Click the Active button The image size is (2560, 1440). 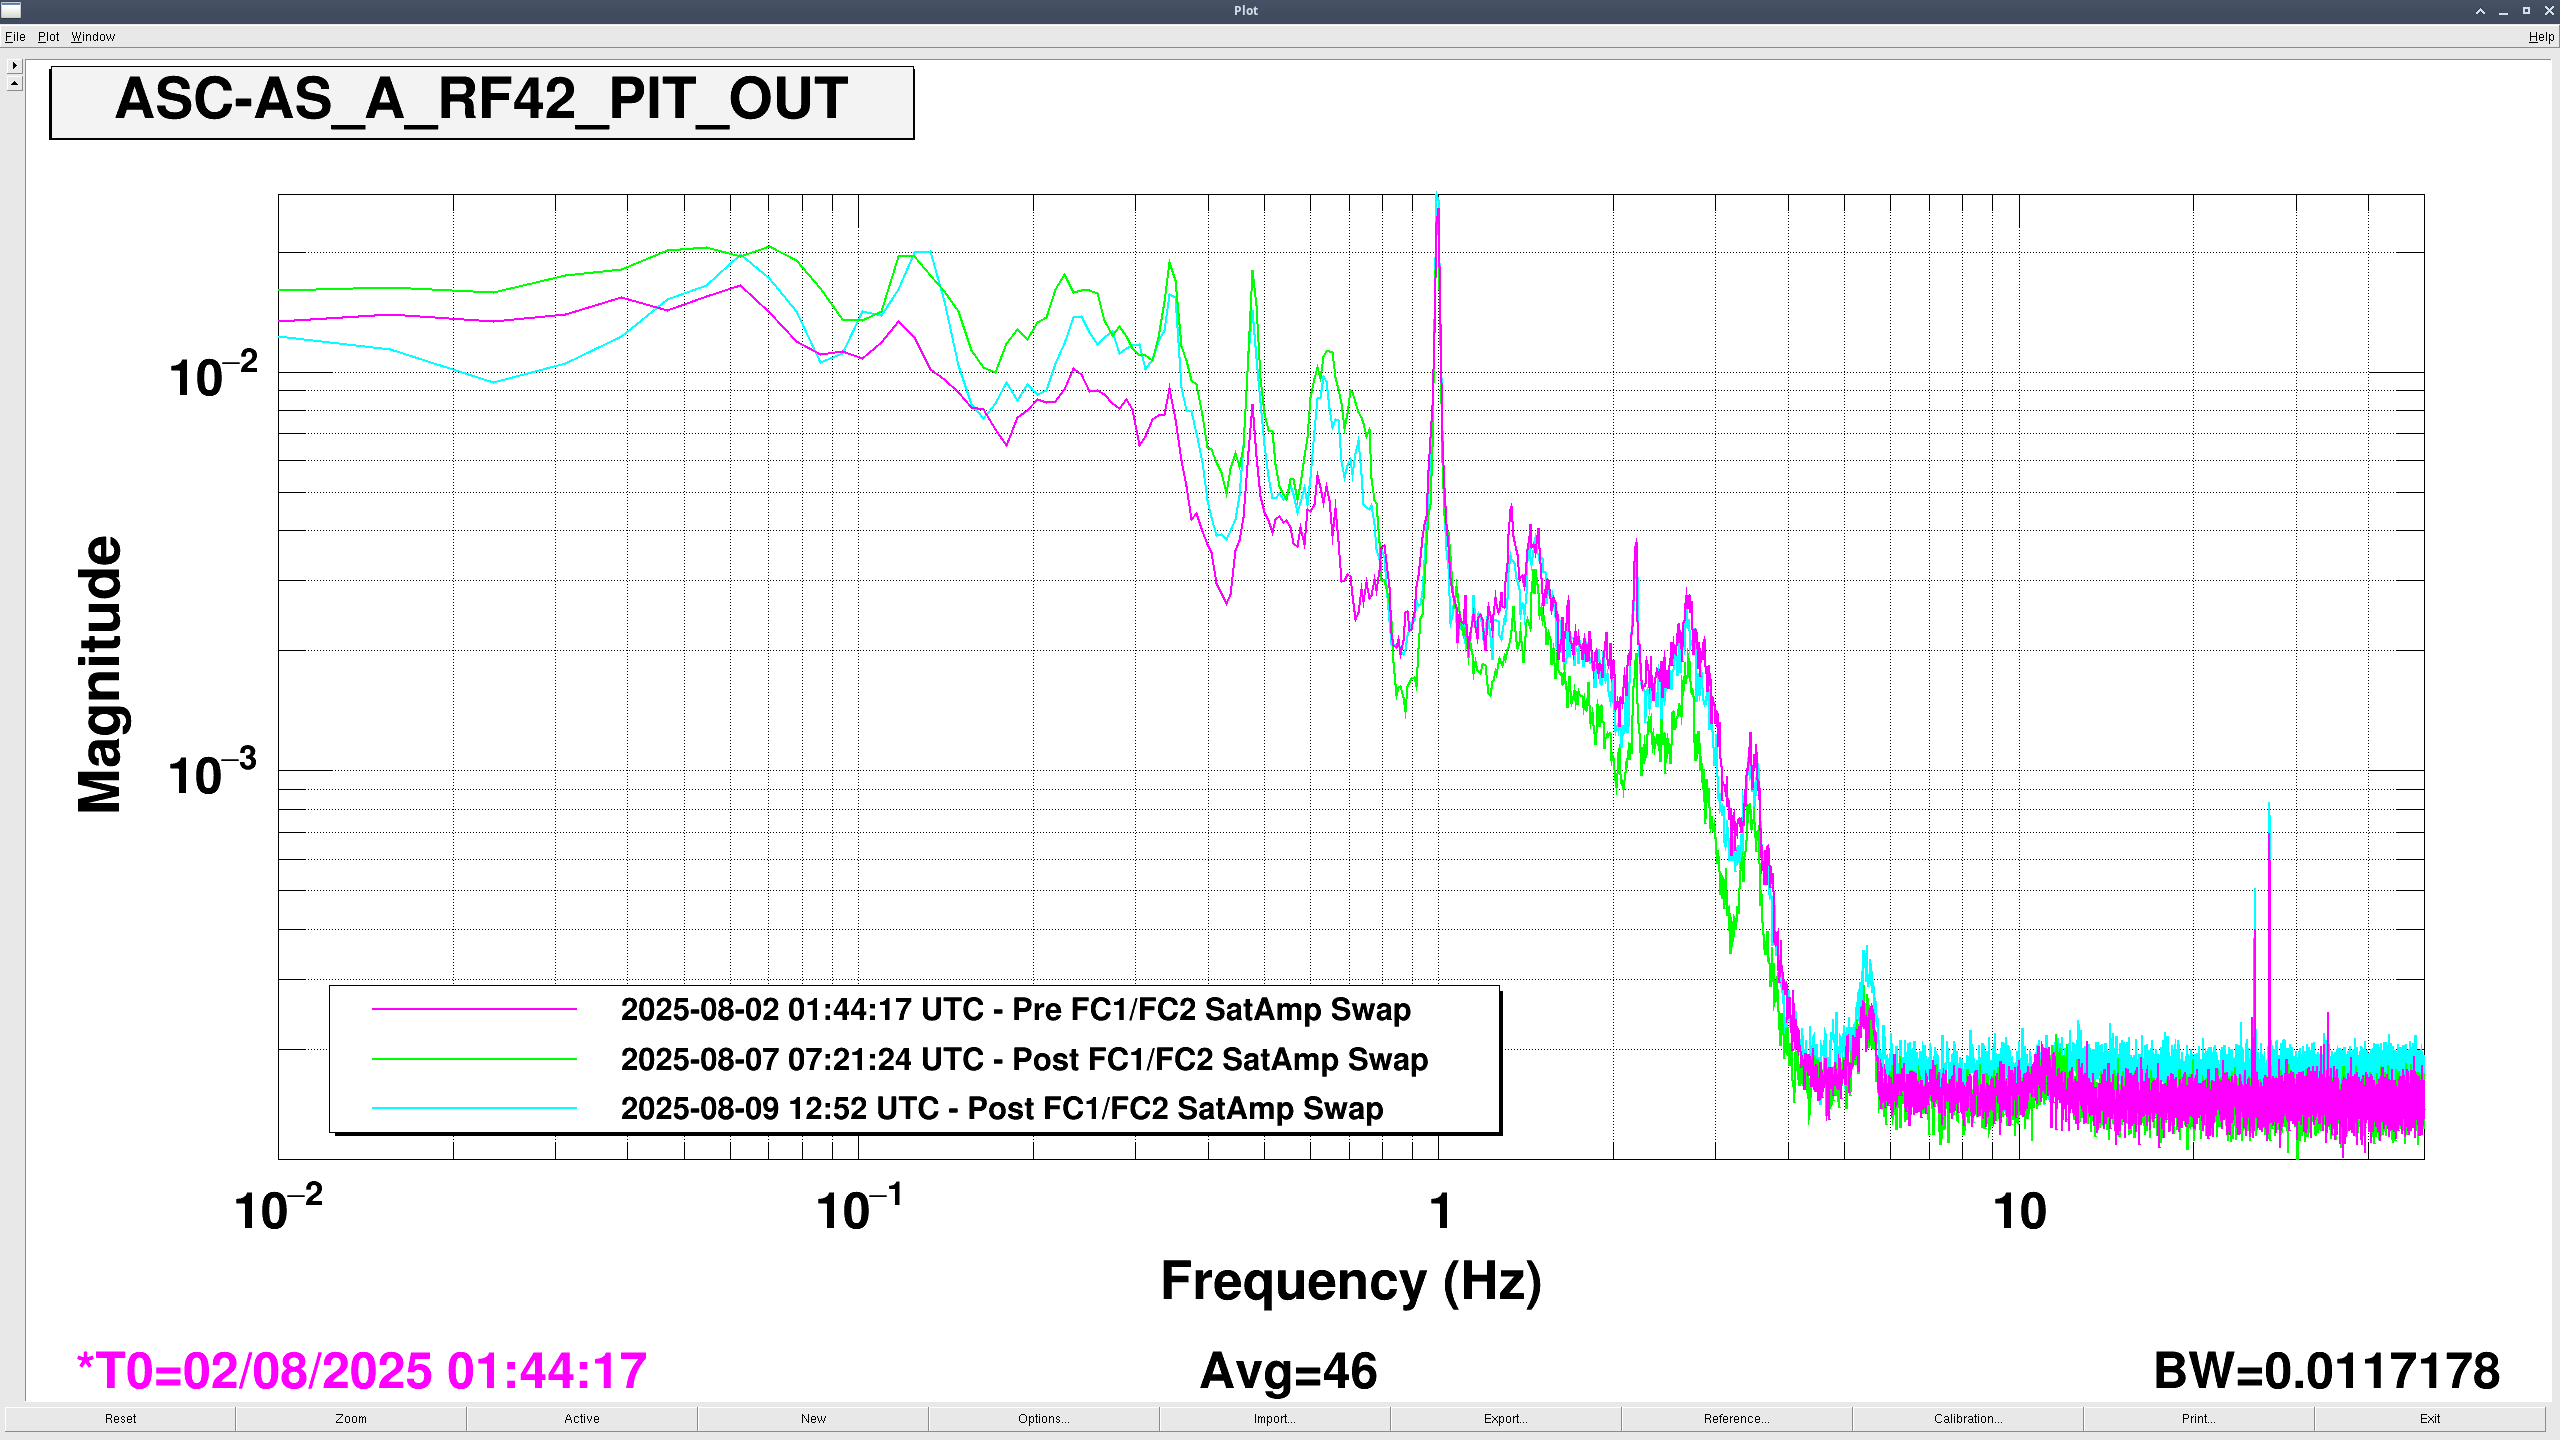tap(582, 1418)
